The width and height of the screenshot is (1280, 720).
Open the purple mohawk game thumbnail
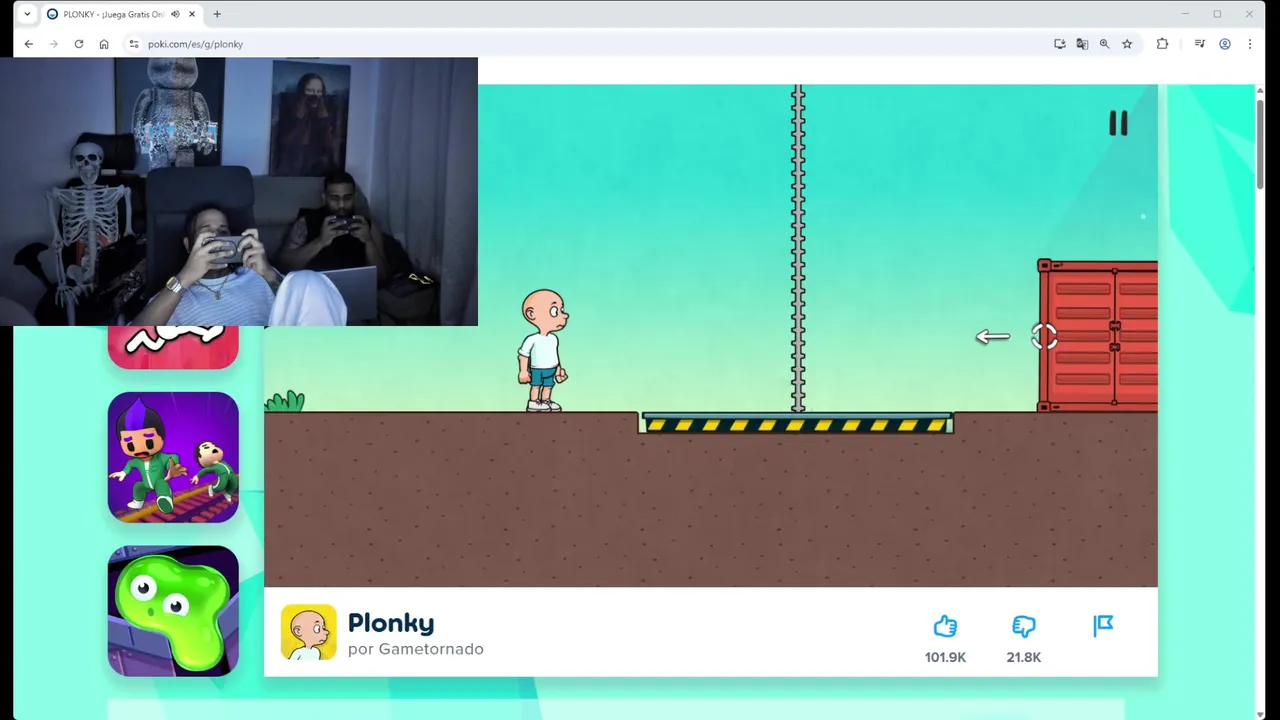(173, 457)
